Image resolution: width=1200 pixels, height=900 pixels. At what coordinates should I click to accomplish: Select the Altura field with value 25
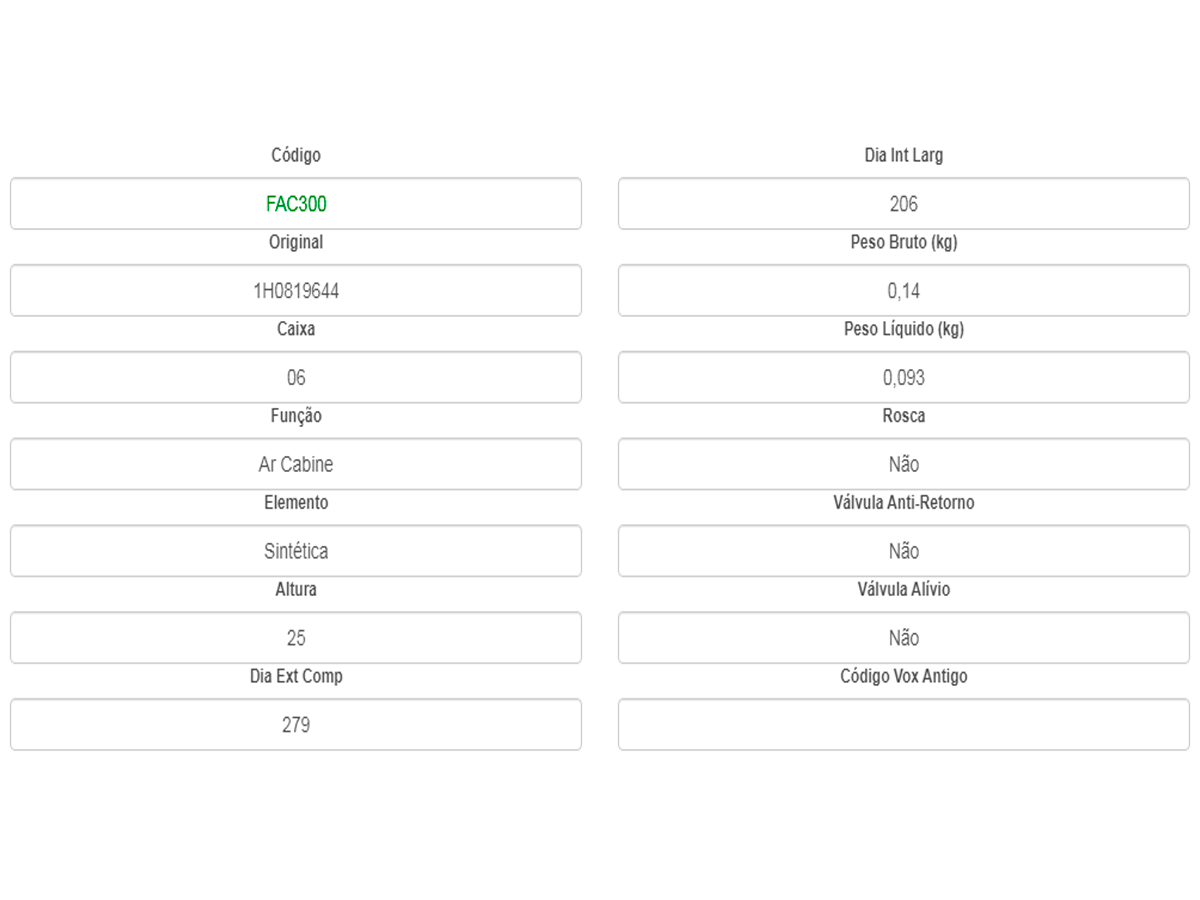point(296,638)
